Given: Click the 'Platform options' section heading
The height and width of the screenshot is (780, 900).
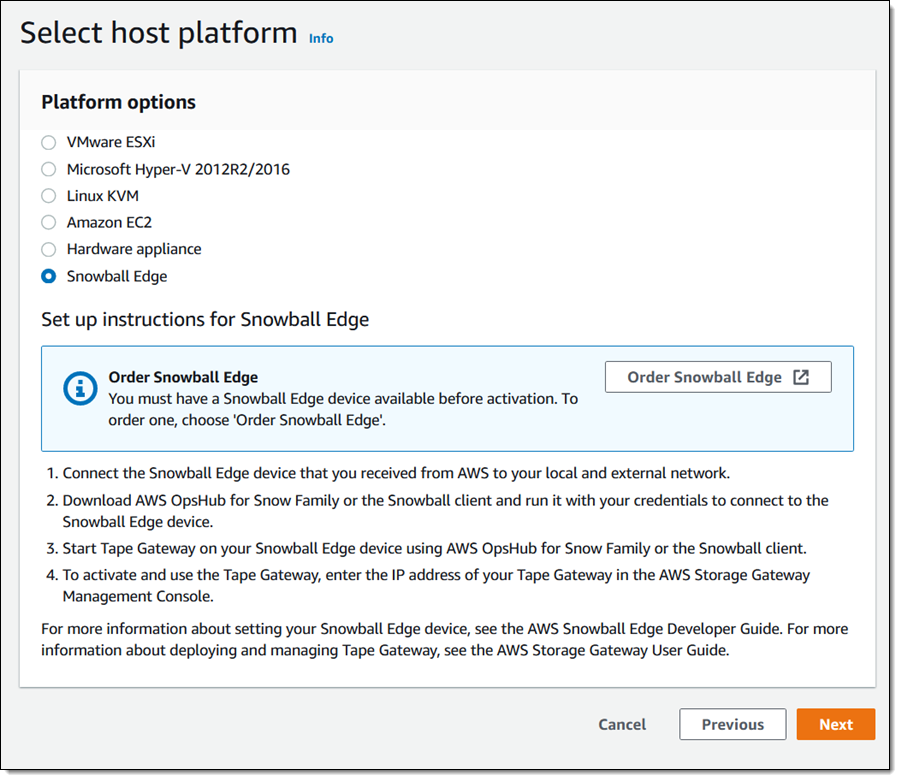Looking at the screenshot, I should point(118,102).
